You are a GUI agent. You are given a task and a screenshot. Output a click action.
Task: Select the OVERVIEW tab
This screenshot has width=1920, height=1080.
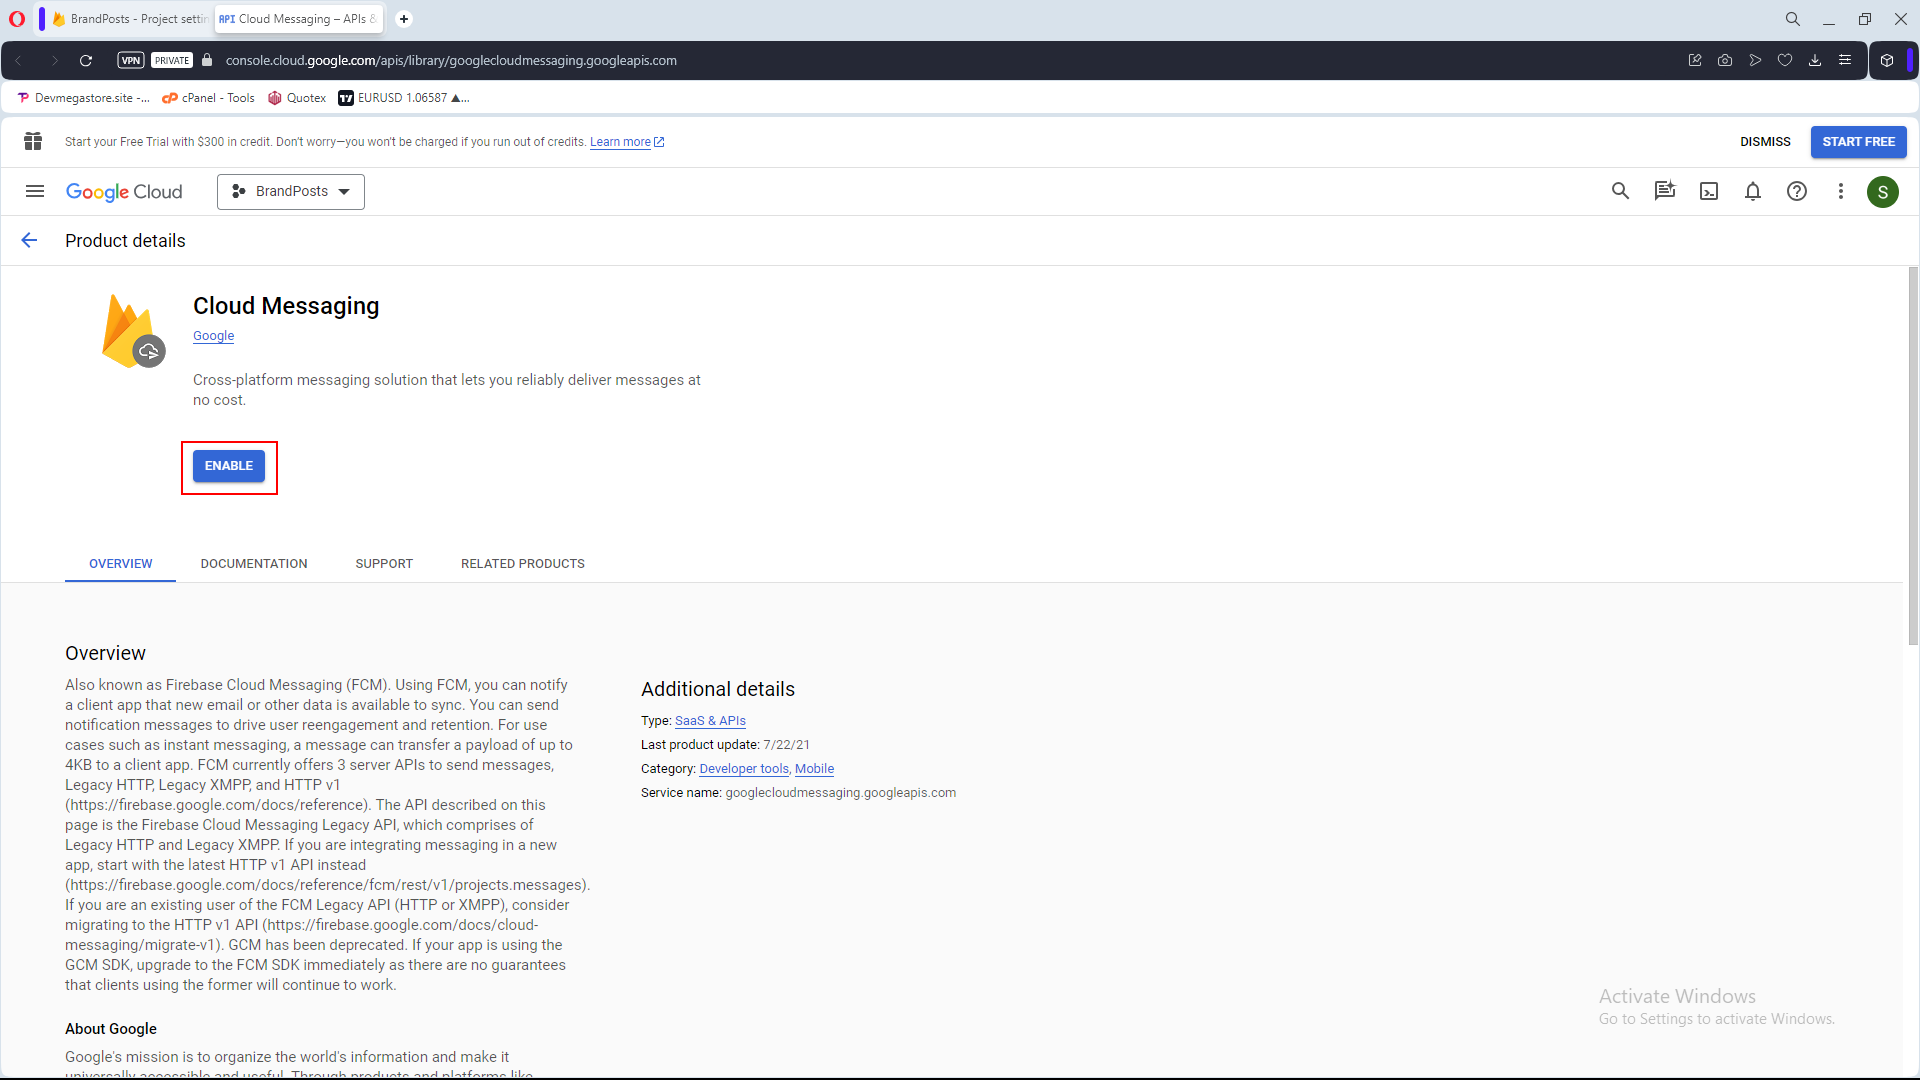pos(121,564)
